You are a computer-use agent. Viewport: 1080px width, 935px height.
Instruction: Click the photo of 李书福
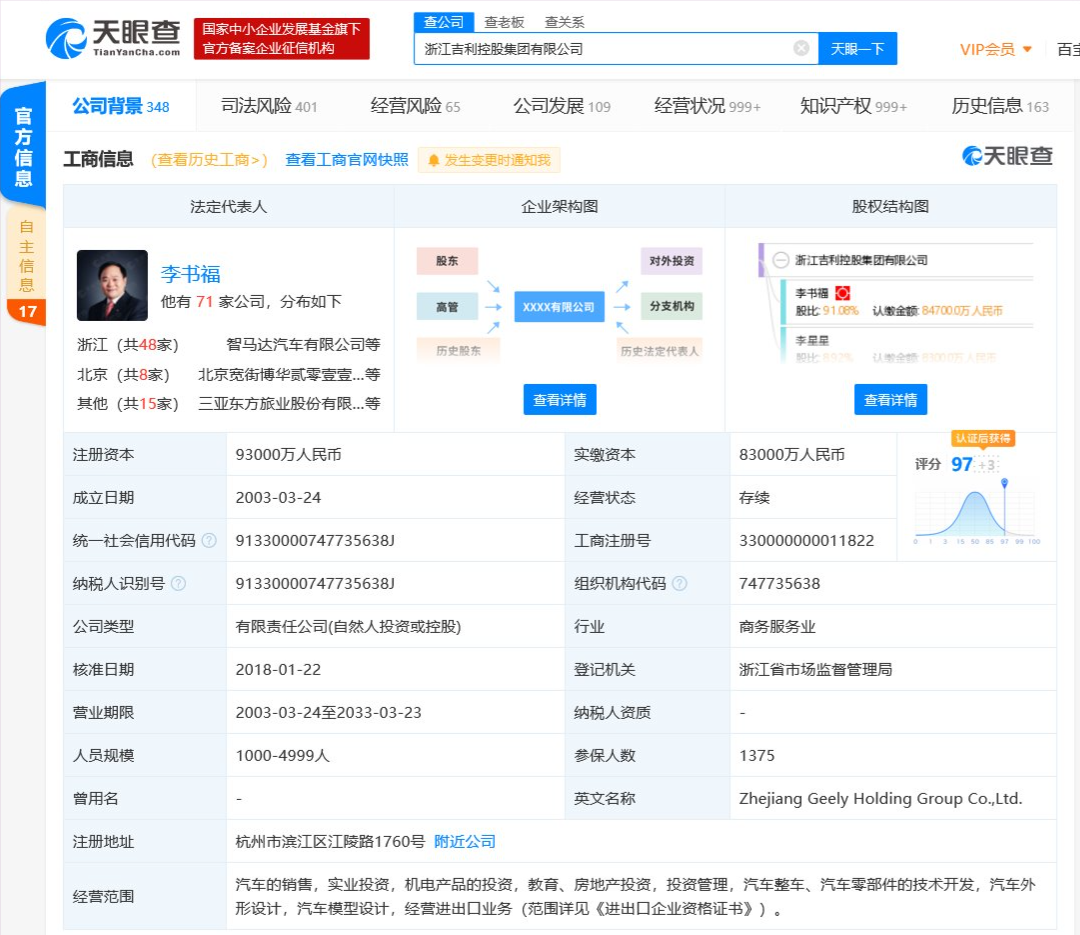point(112,285)
